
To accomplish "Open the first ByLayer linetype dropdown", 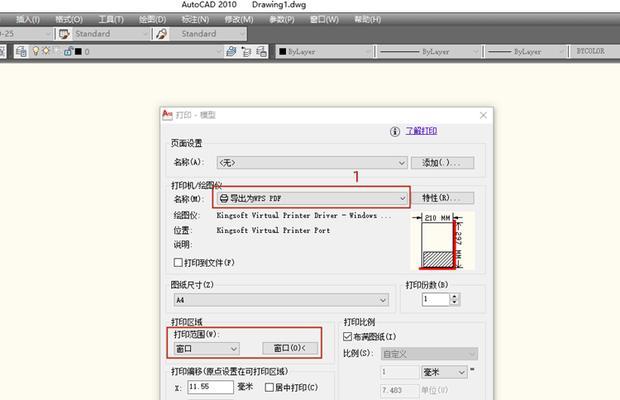I will 429,51.
